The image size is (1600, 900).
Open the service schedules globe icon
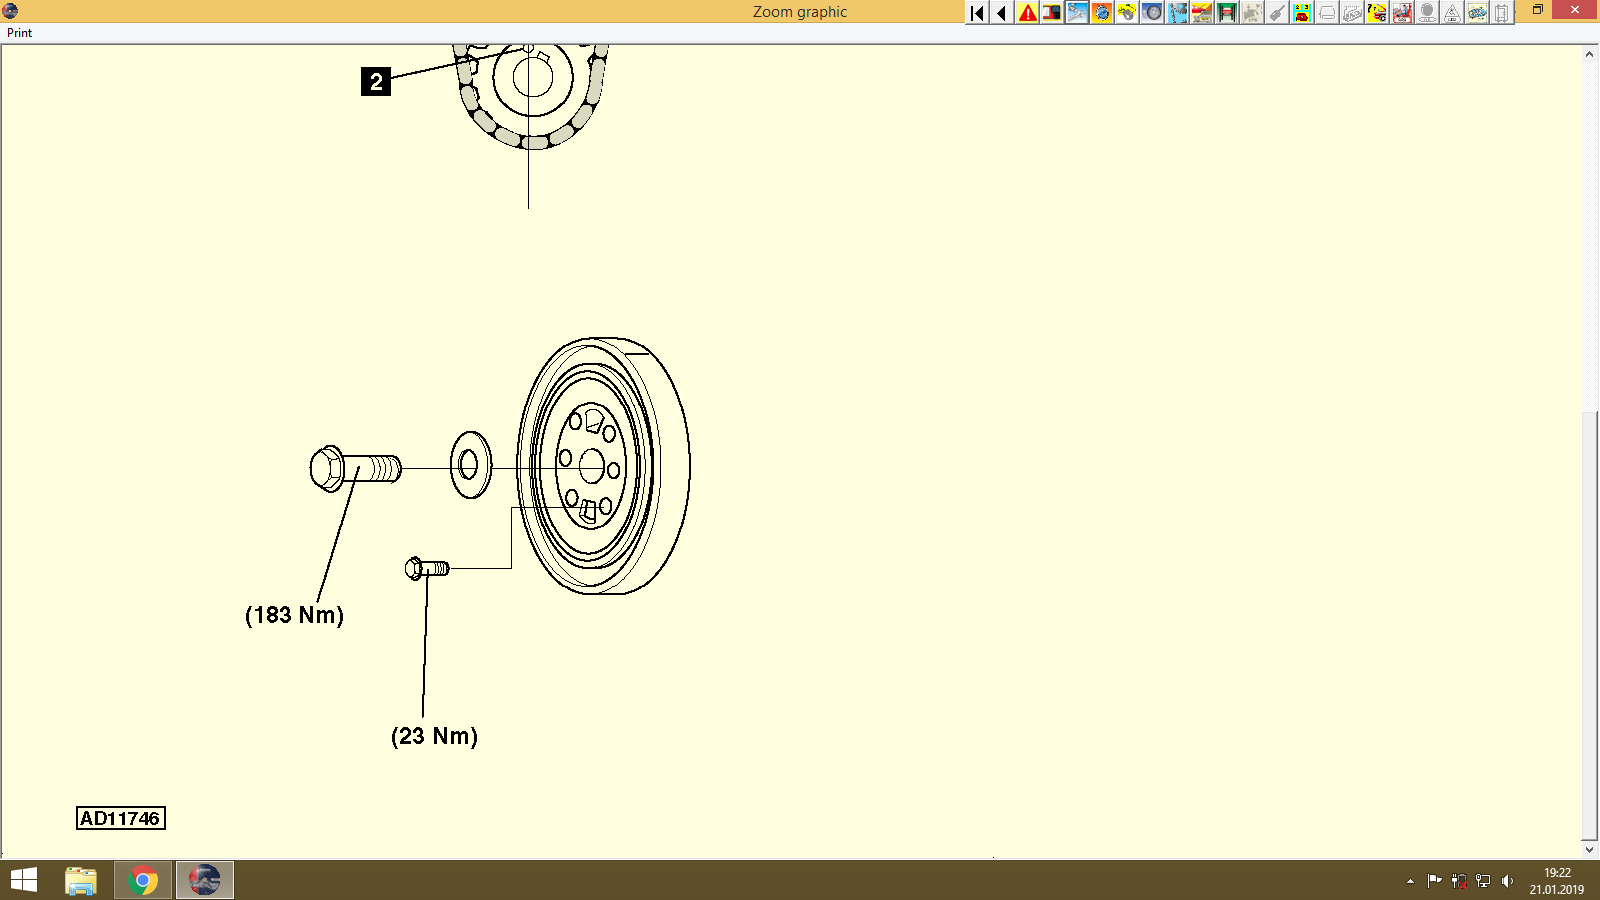pos(1103,13)
